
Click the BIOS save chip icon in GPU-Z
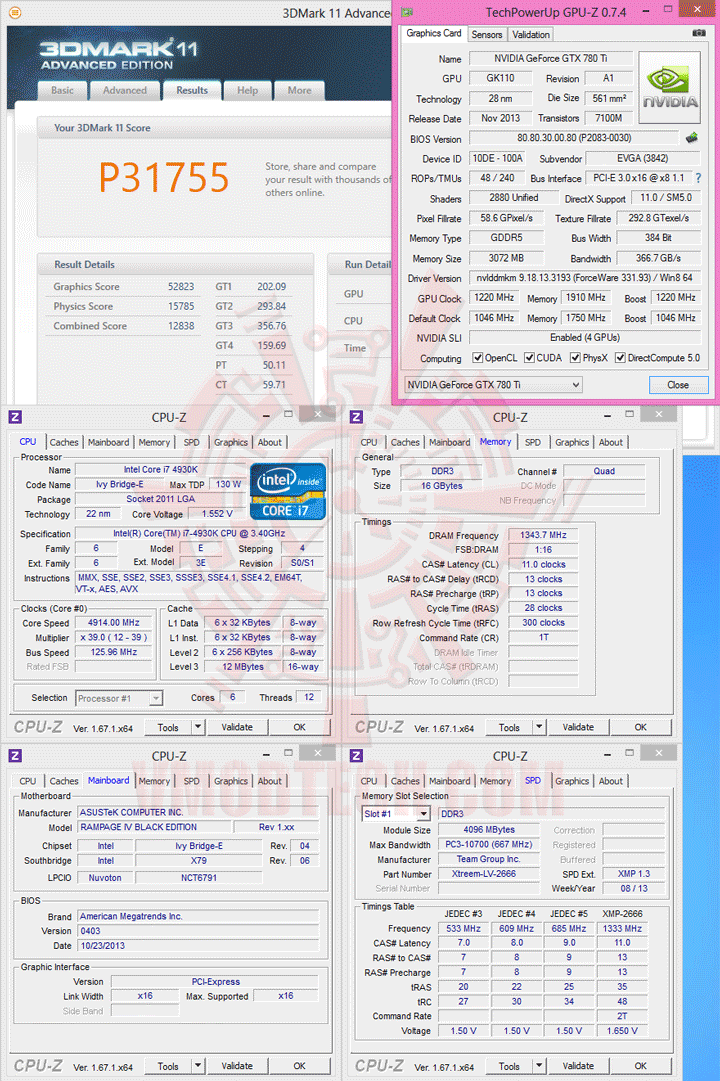coord(692,138)
